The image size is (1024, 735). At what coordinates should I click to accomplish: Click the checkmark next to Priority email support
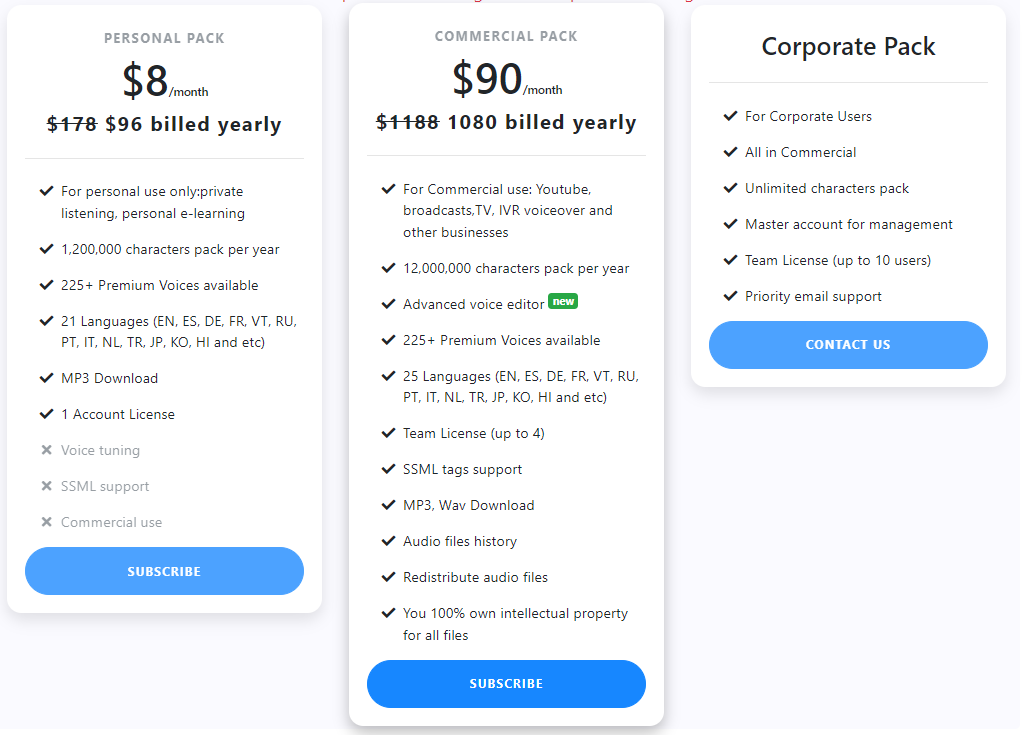tap(731, 295)
